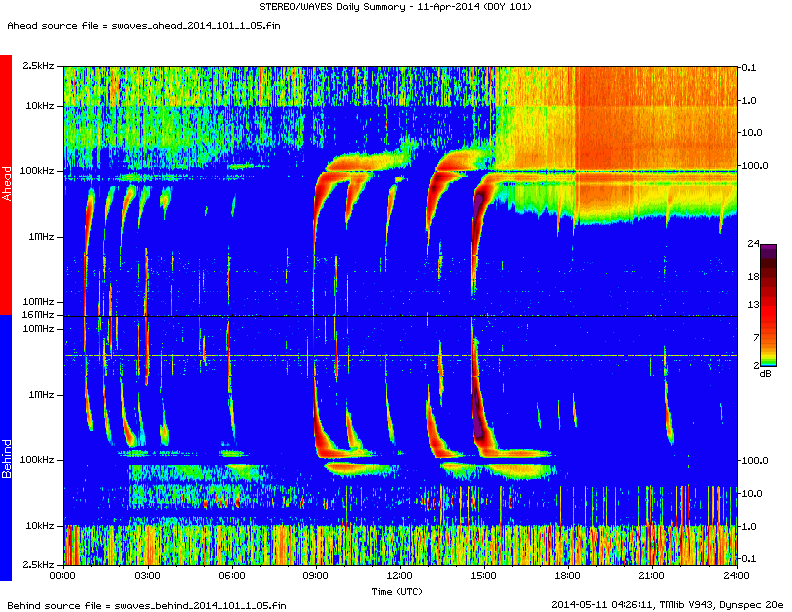The width and height of the screenshot is (792, 612).
Task: Click the Behind panel 100kHz frequency label
Action: (x=36, y=460)
